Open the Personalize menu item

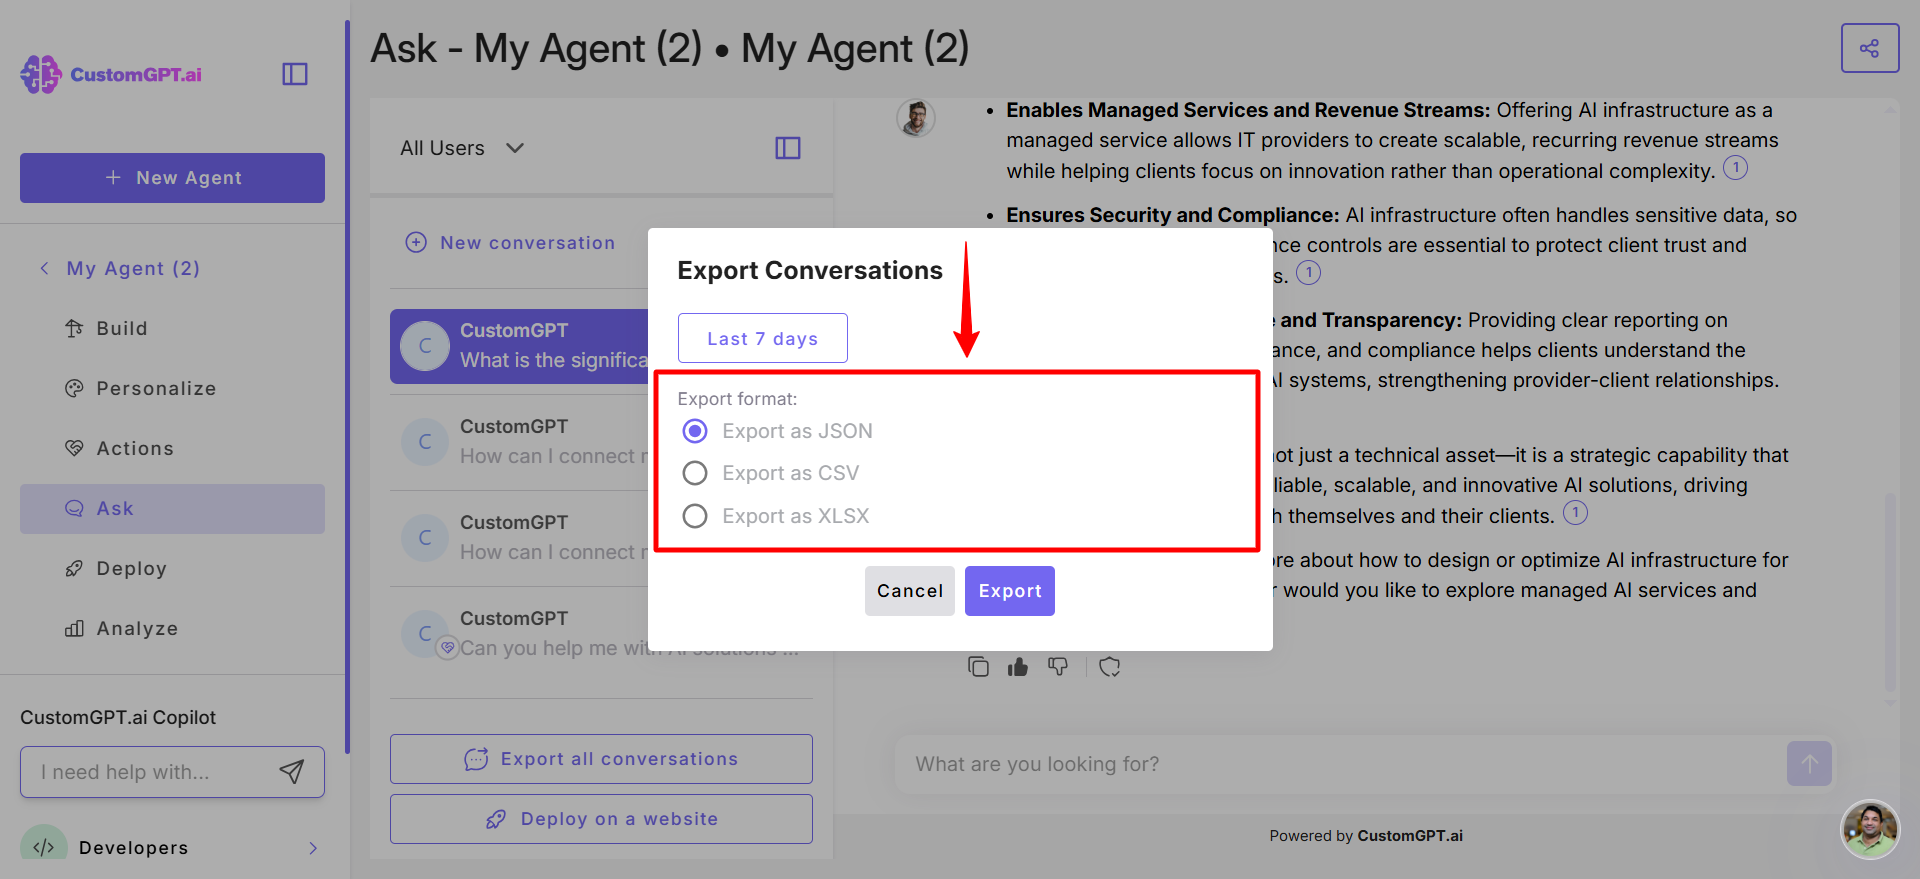pos(172,388)
